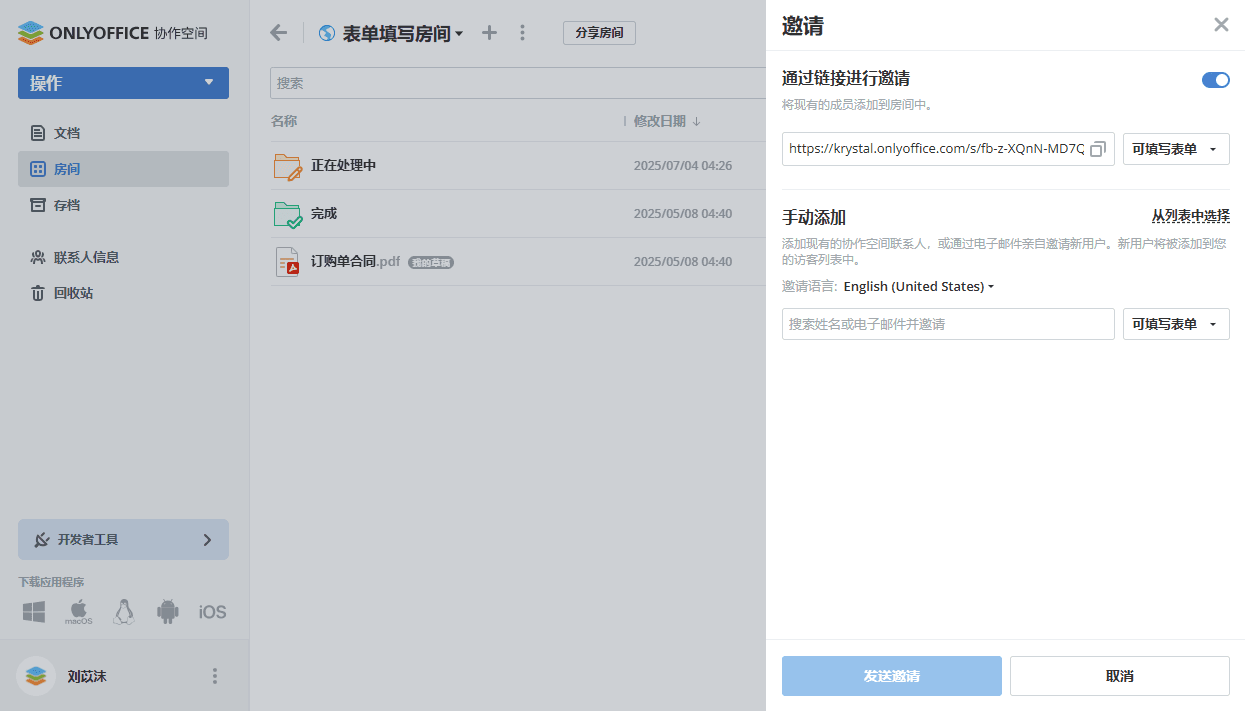Click the documents icon beside 文档
The width and height of the screenshot is (1245, 711).
[x=38, y=133]
